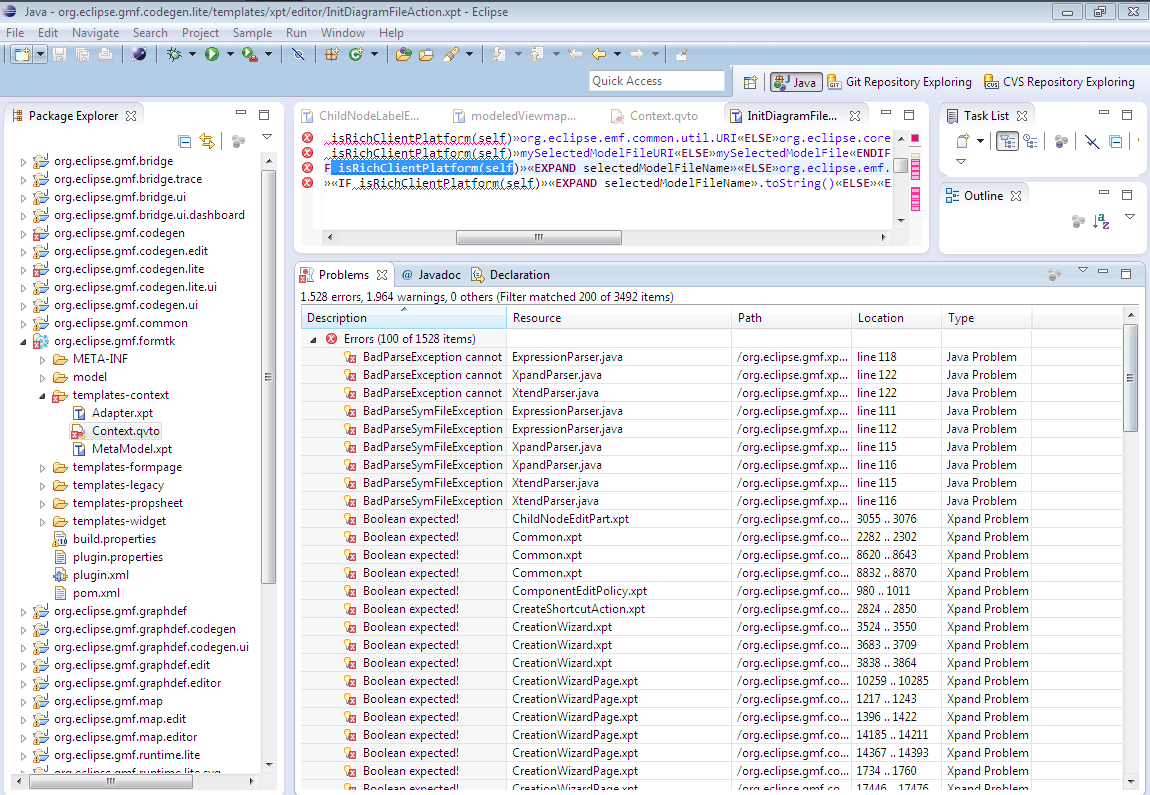Click the crossed-out icon in Task List toolbar
This screenshot has width=1150, height=795.
[x=1092, y=142]
